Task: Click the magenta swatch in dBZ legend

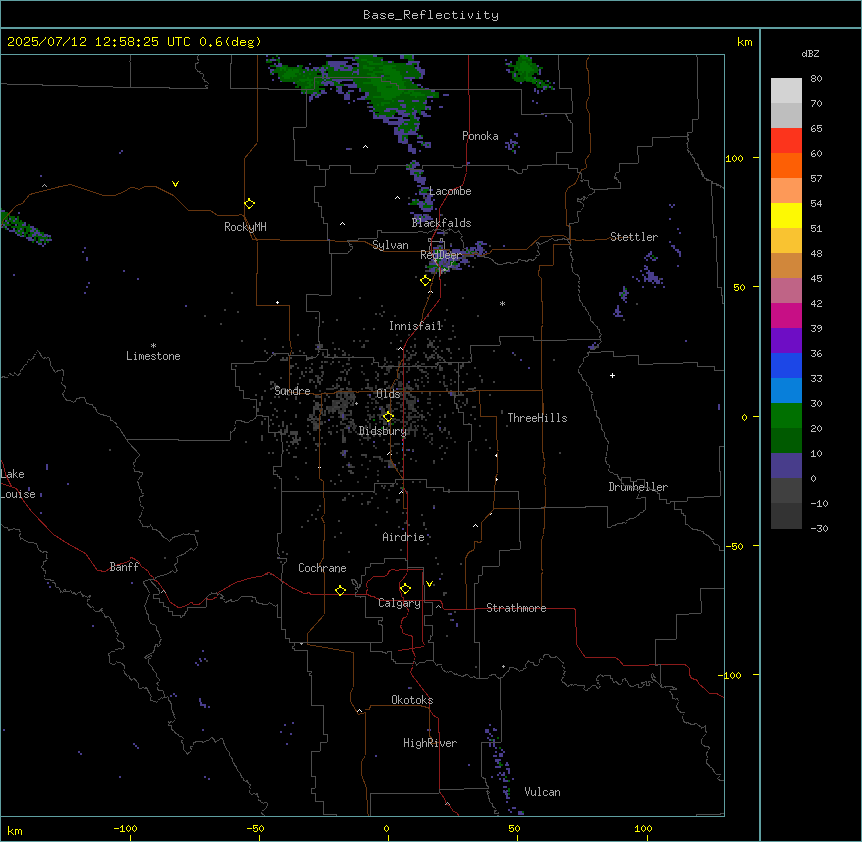Action: coord(786,315)
